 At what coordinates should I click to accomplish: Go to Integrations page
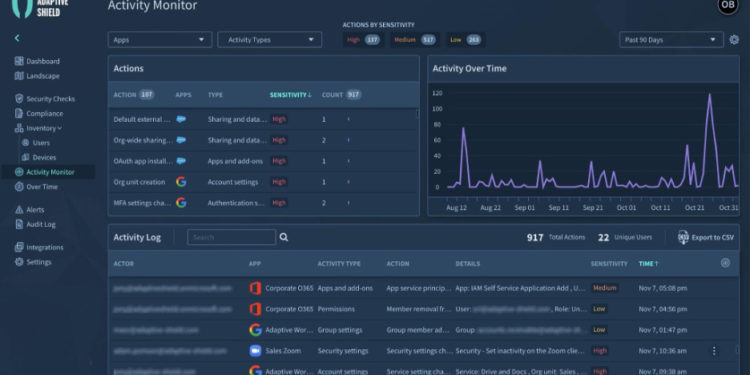(x=45, y=247)
